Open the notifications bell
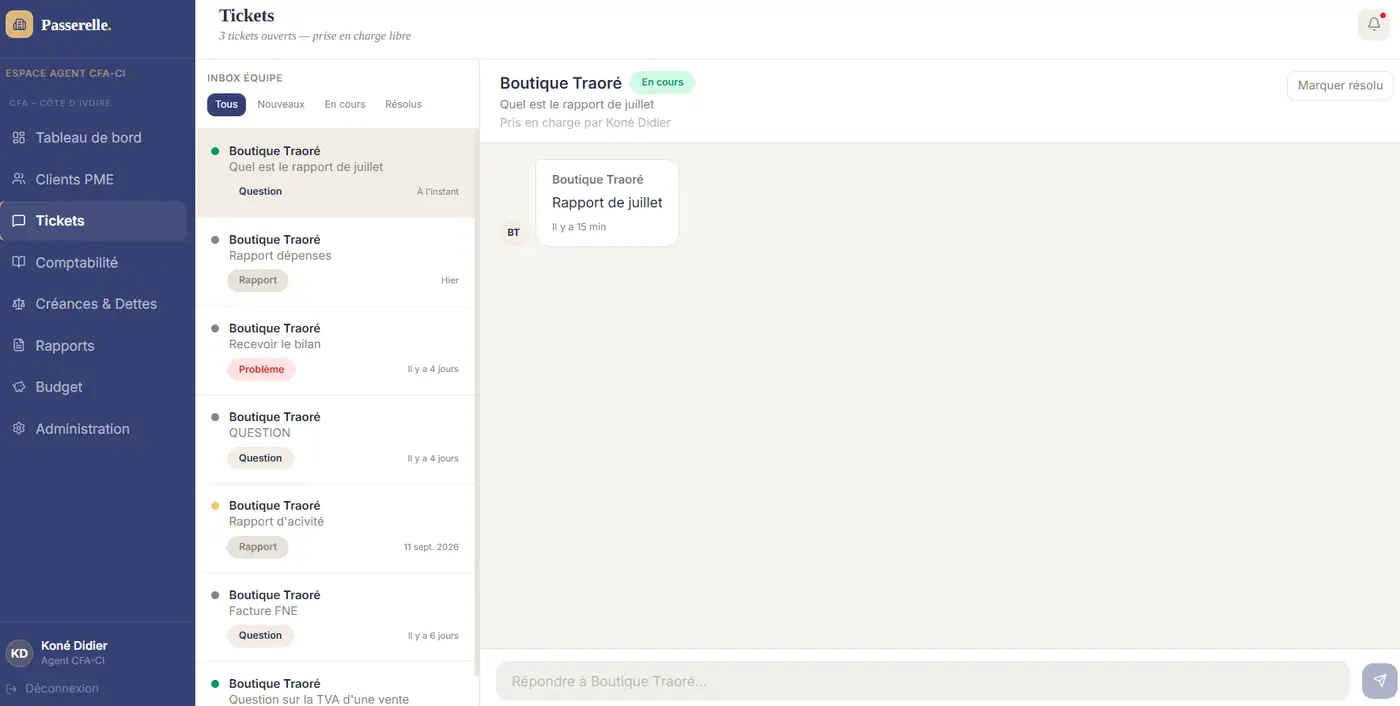This screenshot has height=706, width=1400. 1374,24
